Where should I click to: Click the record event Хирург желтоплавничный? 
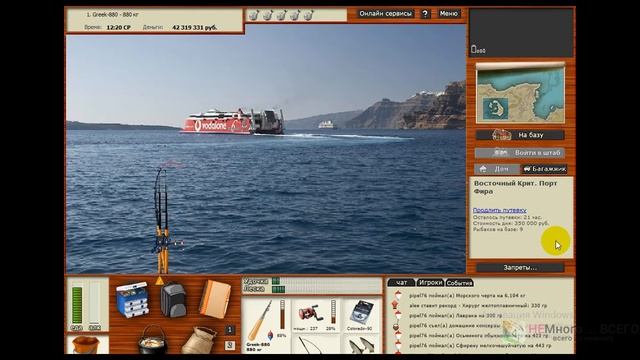coord(478,305)
